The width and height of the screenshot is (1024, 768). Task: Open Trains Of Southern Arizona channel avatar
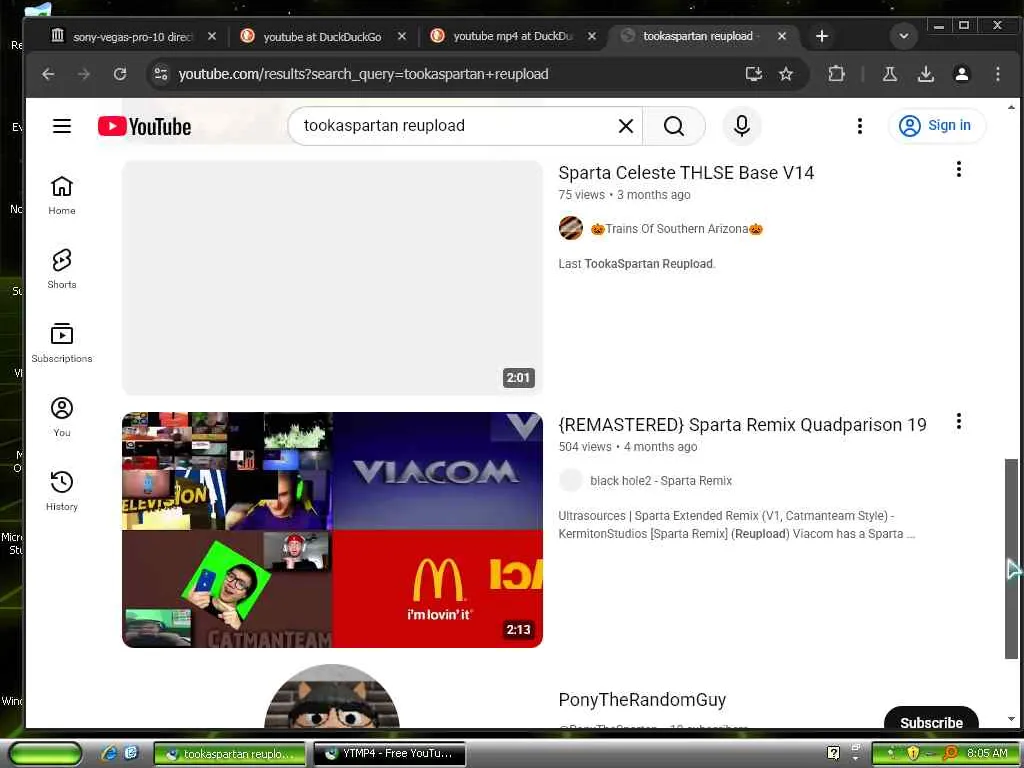pos(571,228)
